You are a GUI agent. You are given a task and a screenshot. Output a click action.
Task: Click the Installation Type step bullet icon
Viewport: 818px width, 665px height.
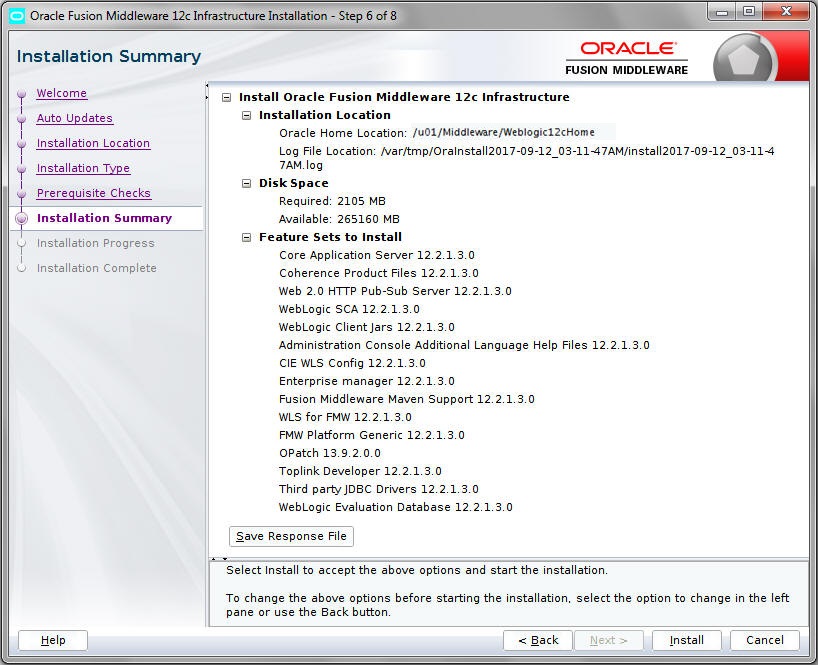pyautogui.click(x=21, y=169)
